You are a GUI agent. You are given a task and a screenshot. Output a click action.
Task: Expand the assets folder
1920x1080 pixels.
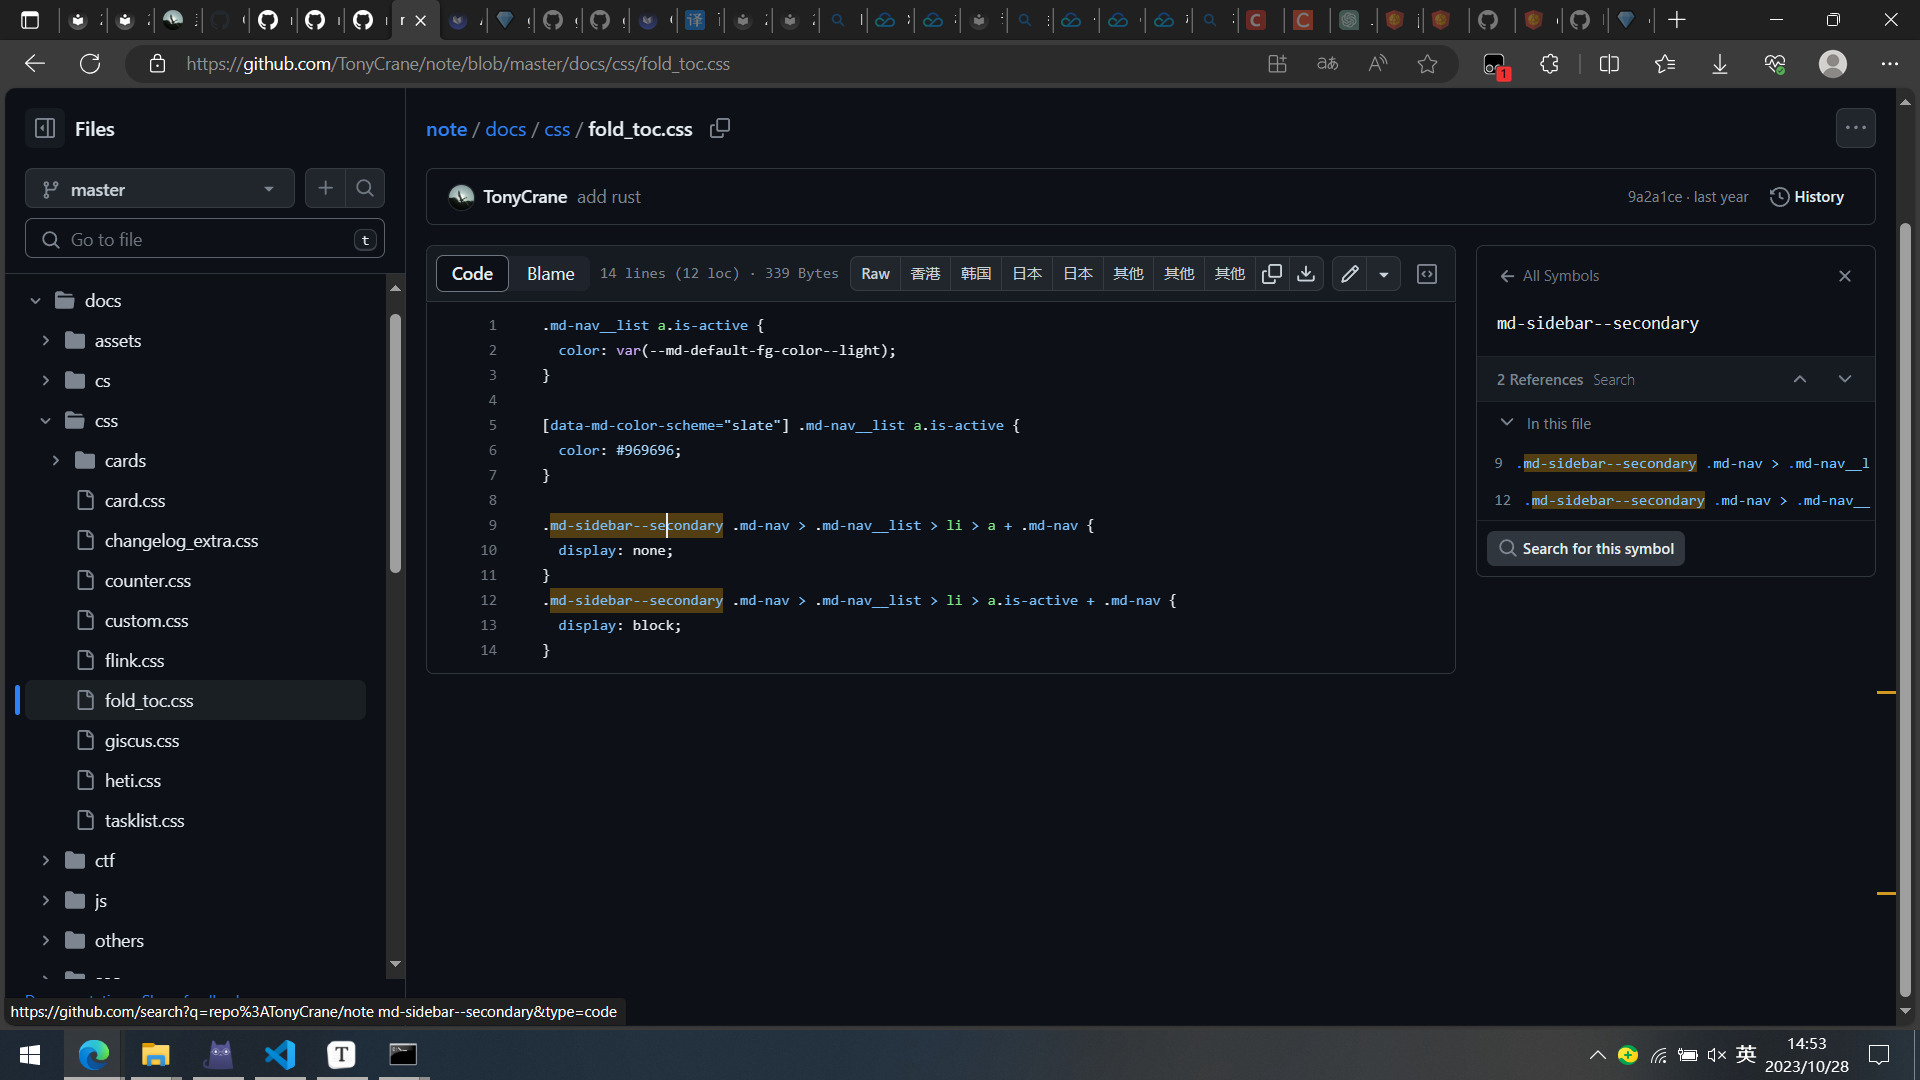[x=46, y=341]
